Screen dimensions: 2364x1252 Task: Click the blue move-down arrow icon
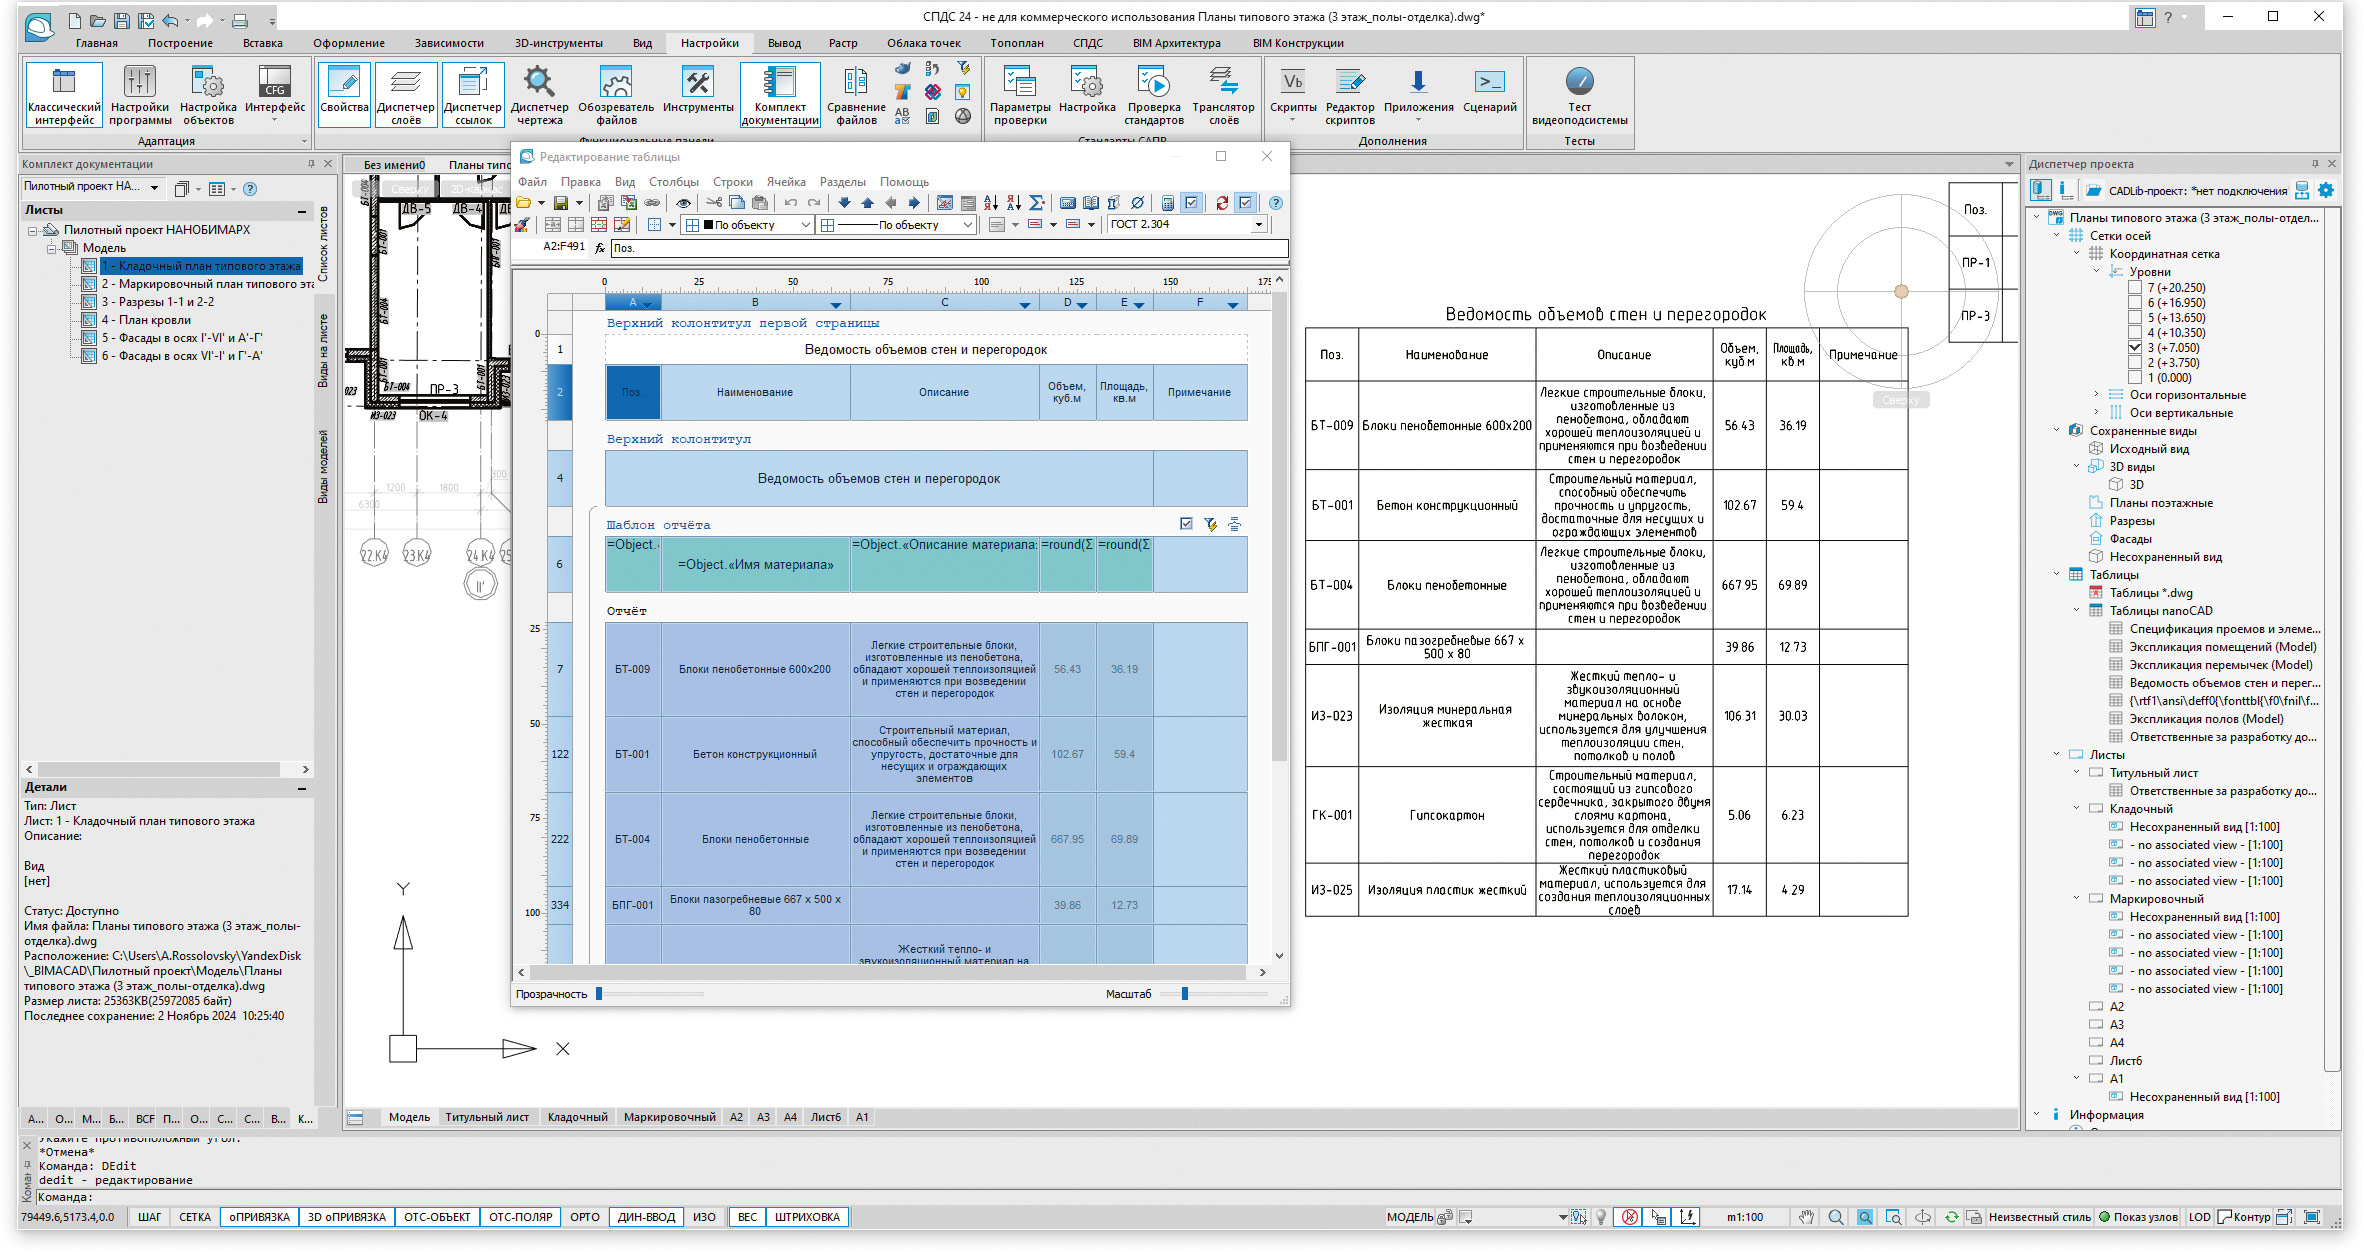pos(844,203)
